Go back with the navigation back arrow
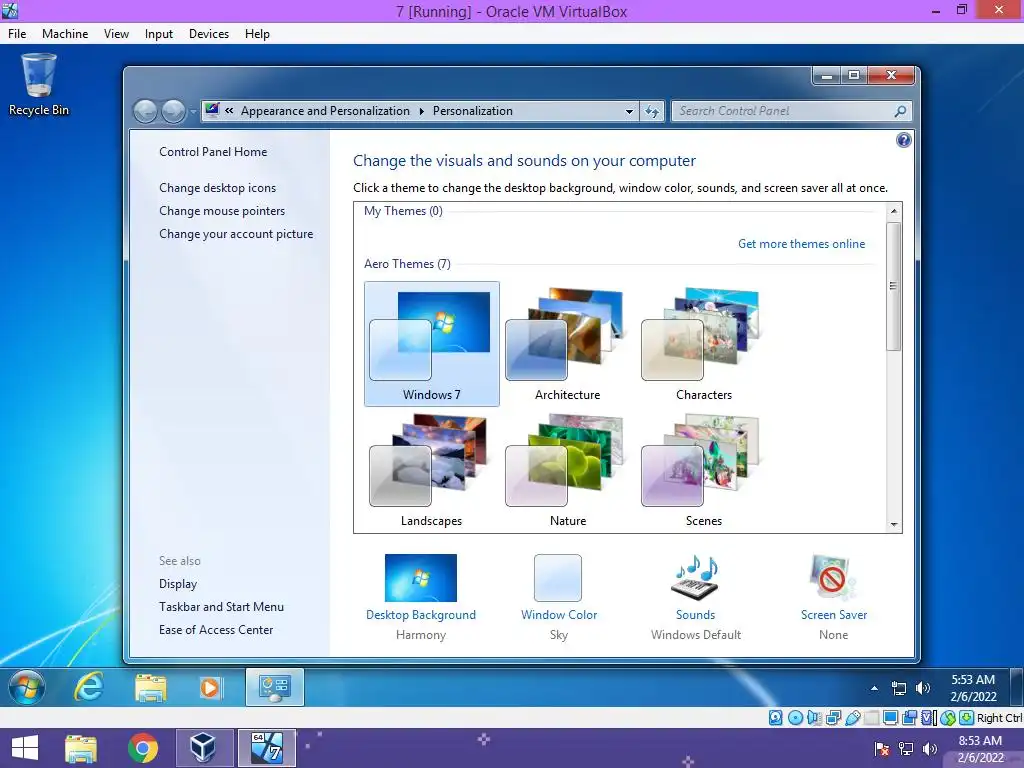Image resolution: width=1024 pixels, height=768 pixels. click(x=146, y=112)
